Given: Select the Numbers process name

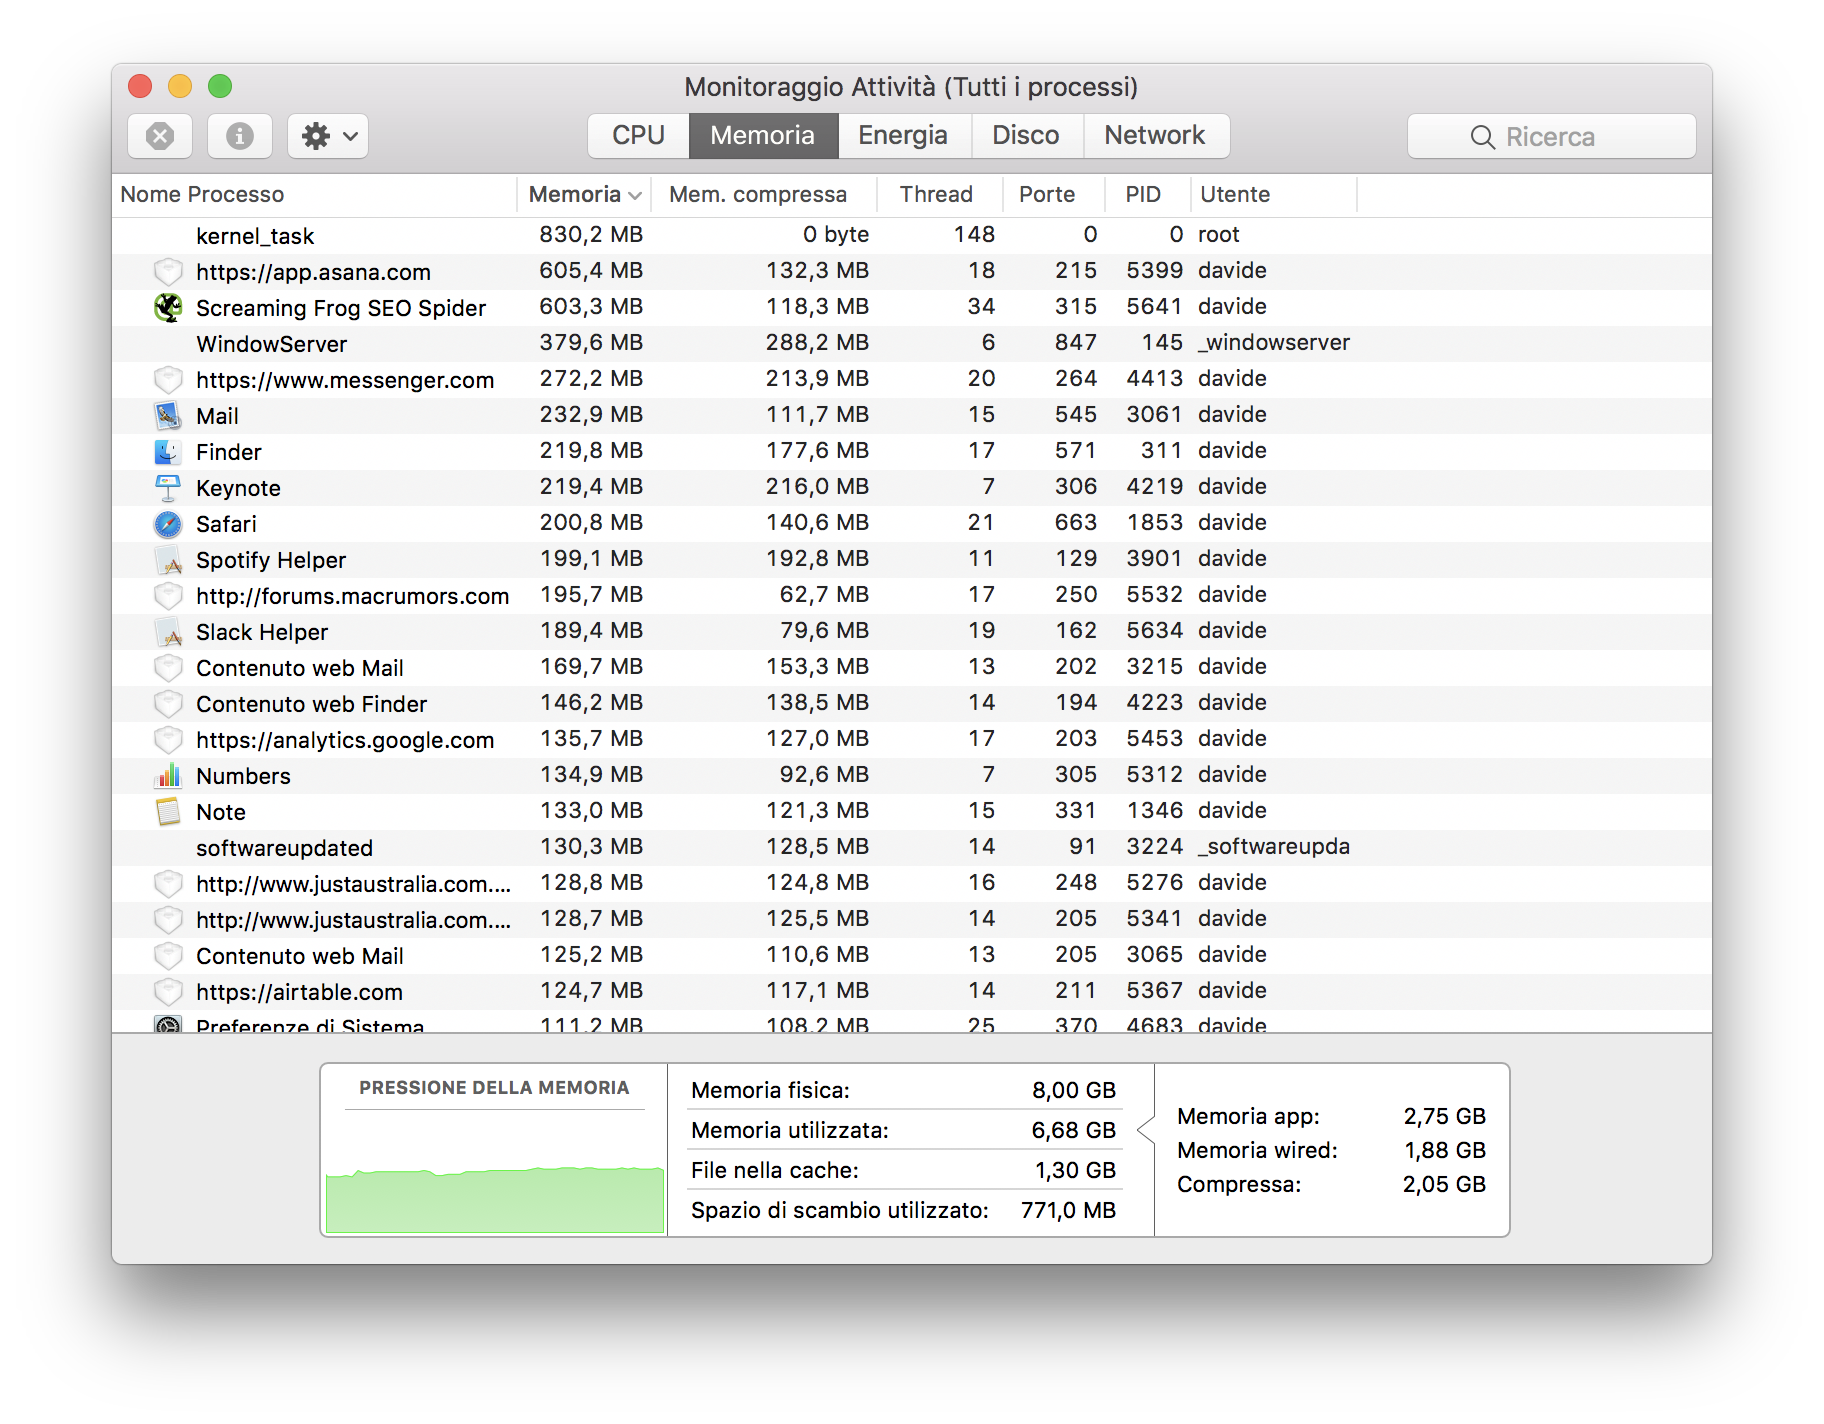Looking at the screenshot, I should 243,776.
